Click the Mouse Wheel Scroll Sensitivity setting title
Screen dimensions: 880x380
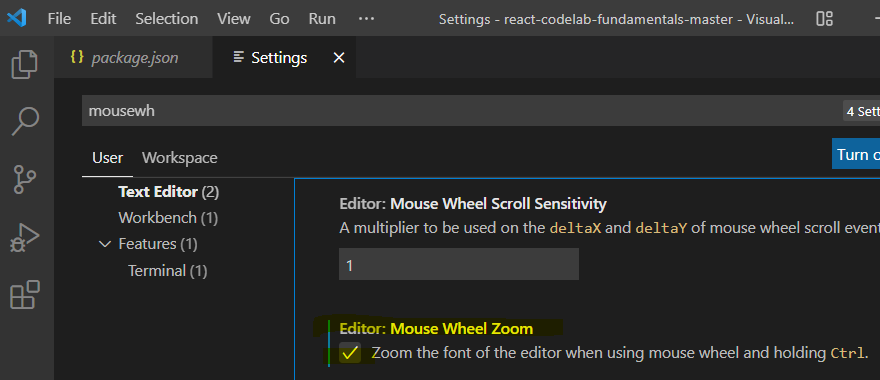(473, 203)
